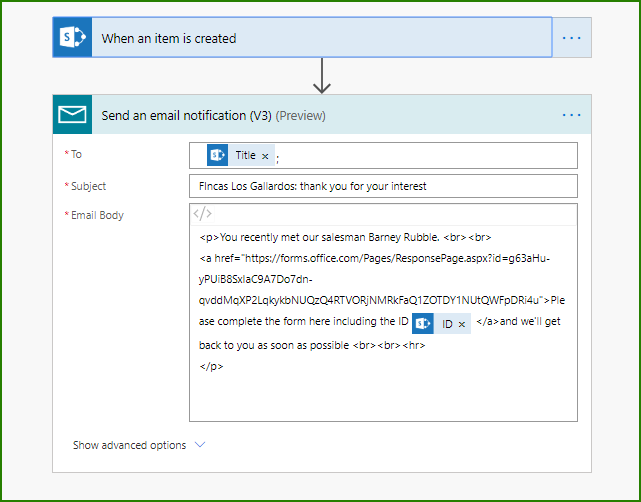Screen dimensions: 641x502
Task: Open ellipsis menu for Send an email notification
Action: (x=572, y=115)
